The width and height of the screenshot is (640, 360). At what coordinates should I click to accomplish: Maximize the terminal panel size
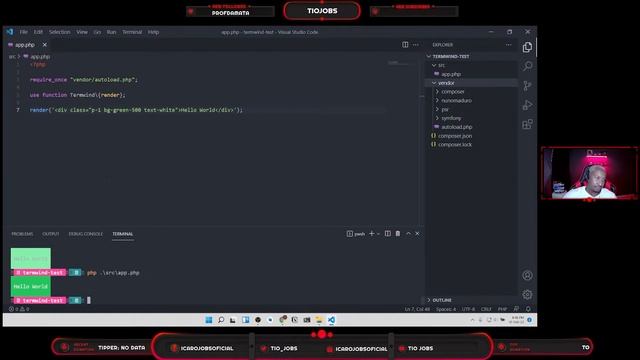click(408, 234)
